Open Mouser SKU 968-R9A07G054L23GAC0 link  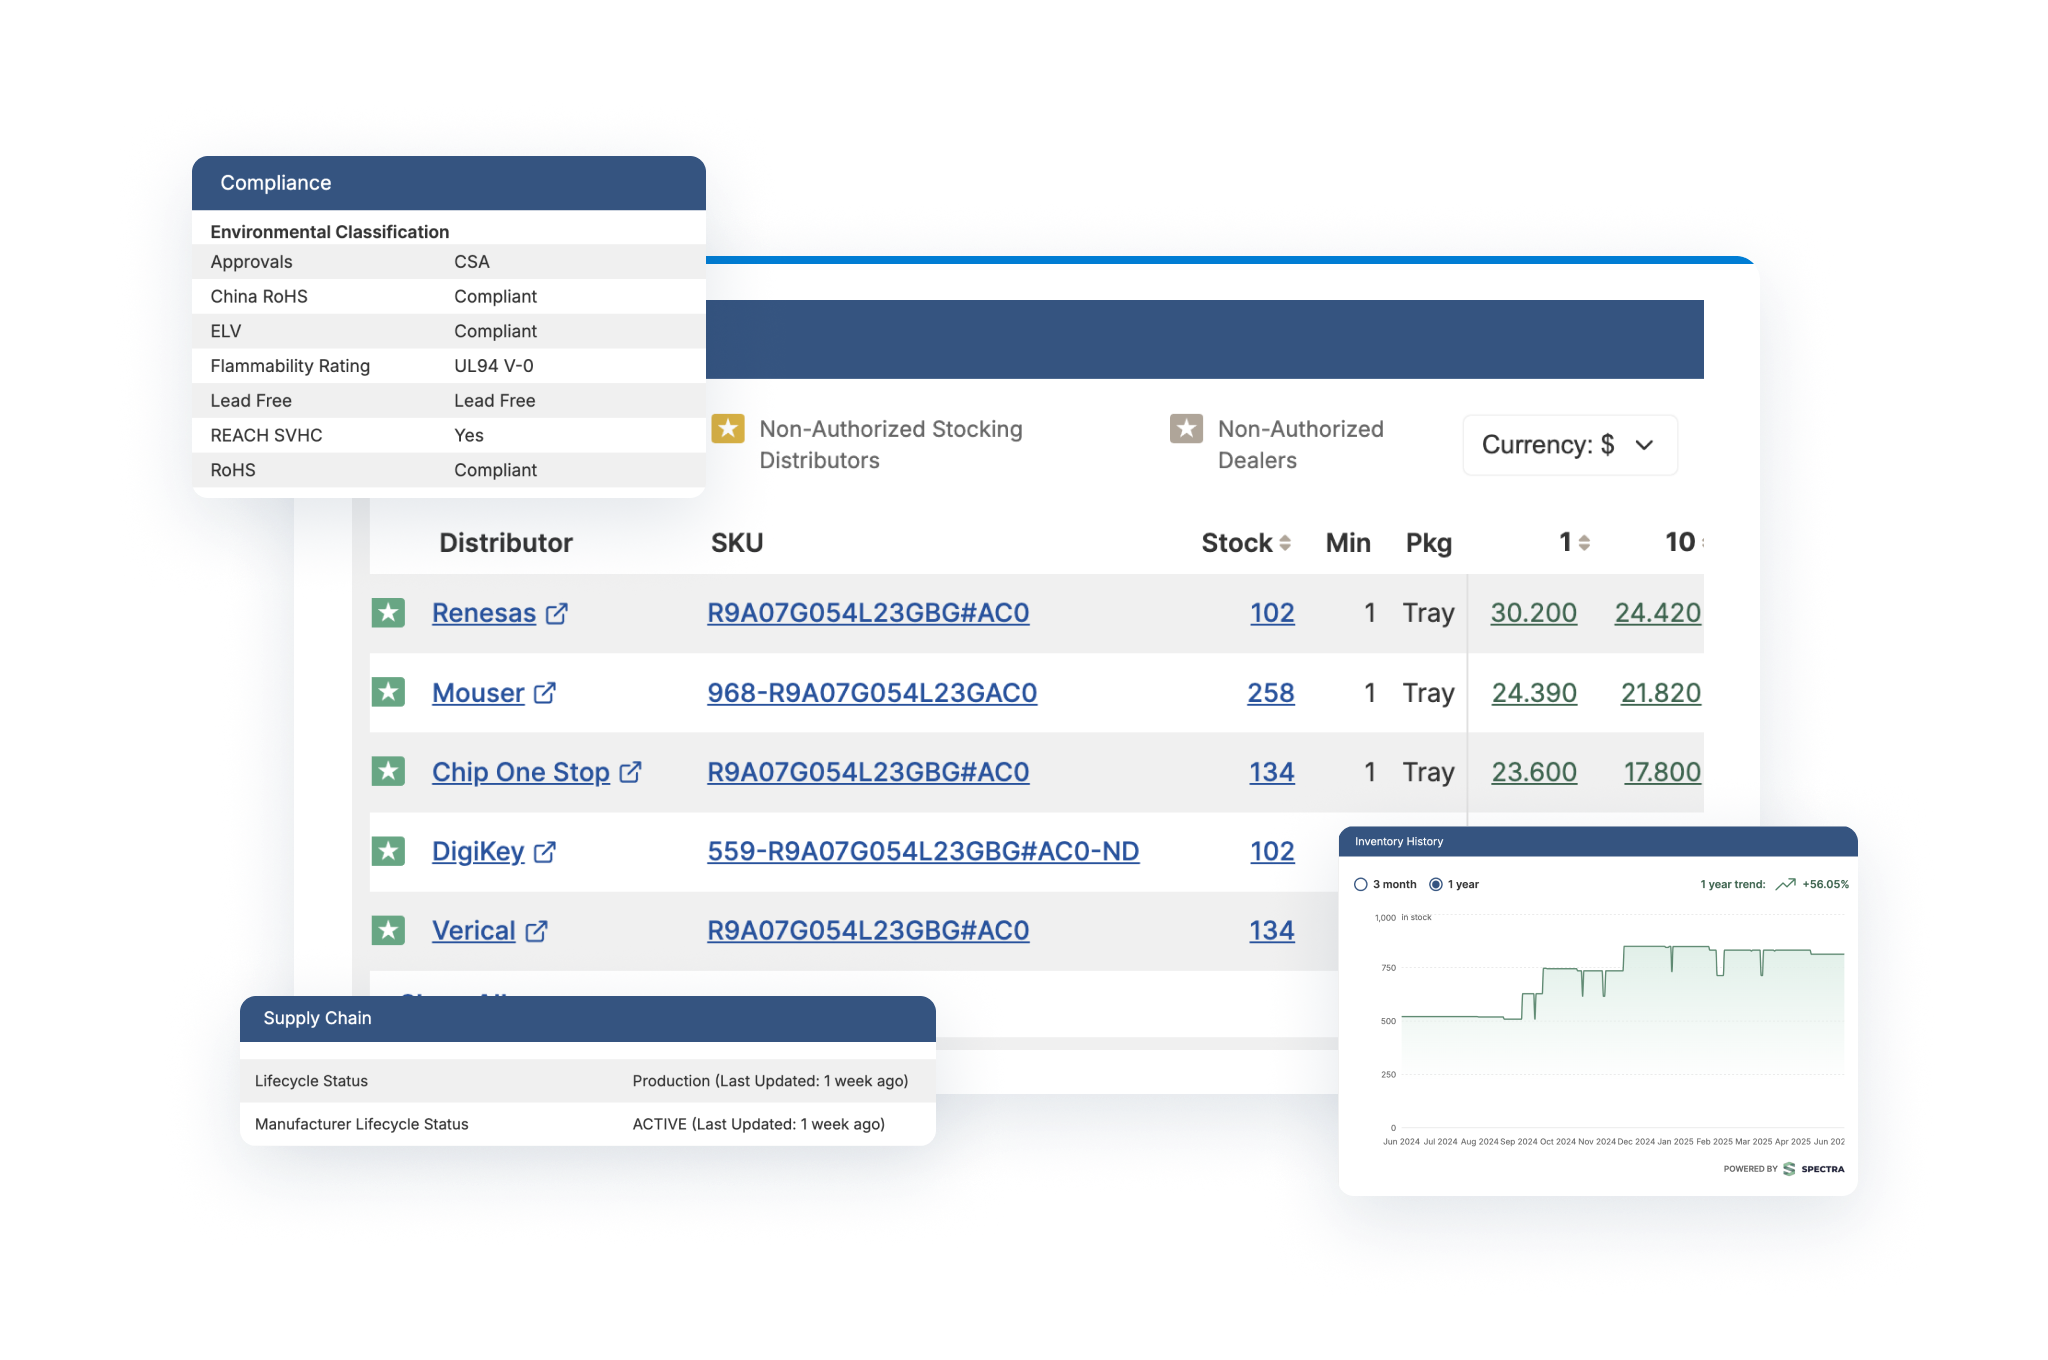[871, 693]
